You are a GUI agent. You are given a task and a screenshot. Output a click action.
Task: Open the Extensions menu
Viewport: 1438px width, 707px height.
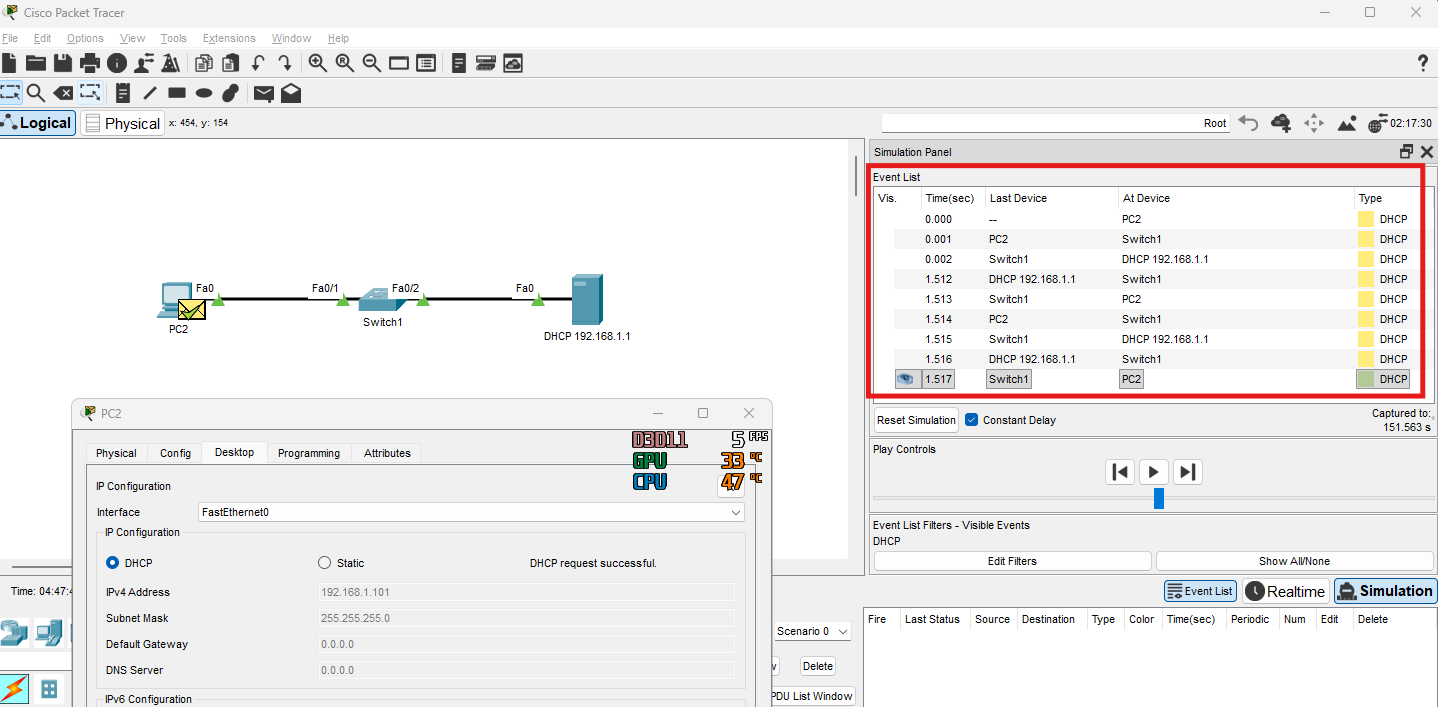229,38
